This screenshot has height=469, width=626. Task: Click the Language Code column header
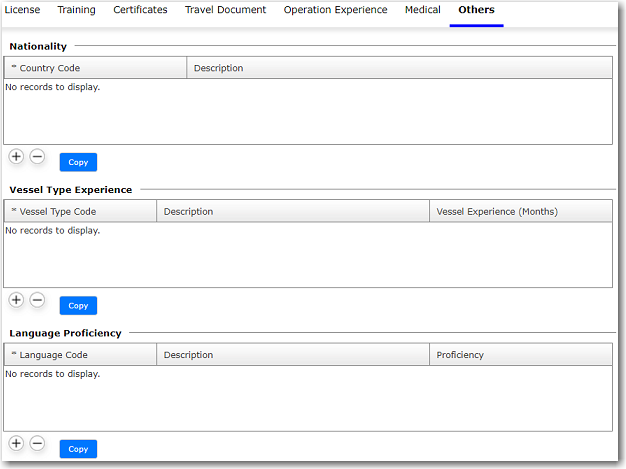click(x=54, y=355)
